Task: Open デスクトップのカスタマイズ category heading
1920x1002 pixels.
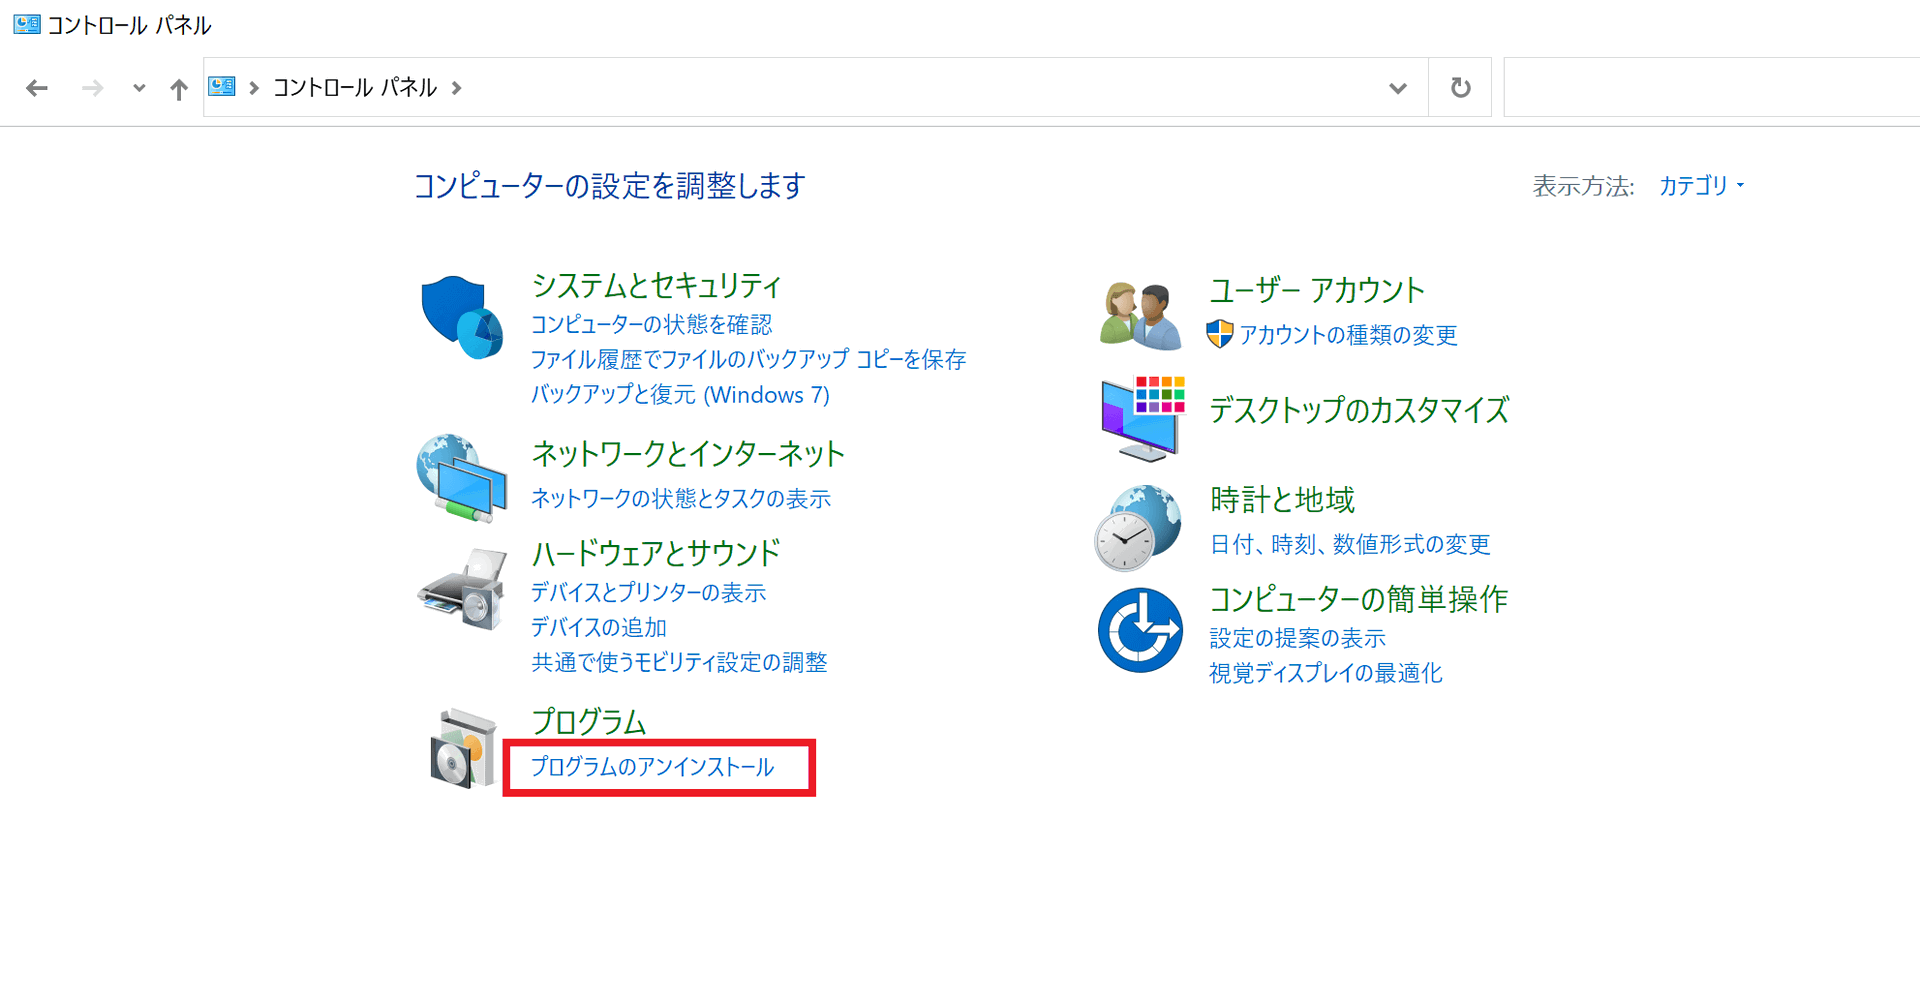Action: tap(1359, 410)
